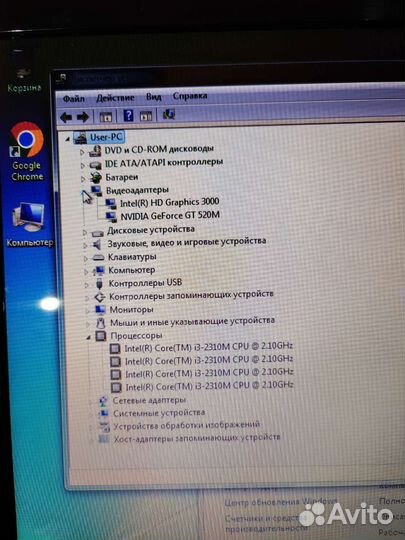Click the scan for hardware changes icon
Viewport: 405px width, 540px height.
[x=169, y=114]
